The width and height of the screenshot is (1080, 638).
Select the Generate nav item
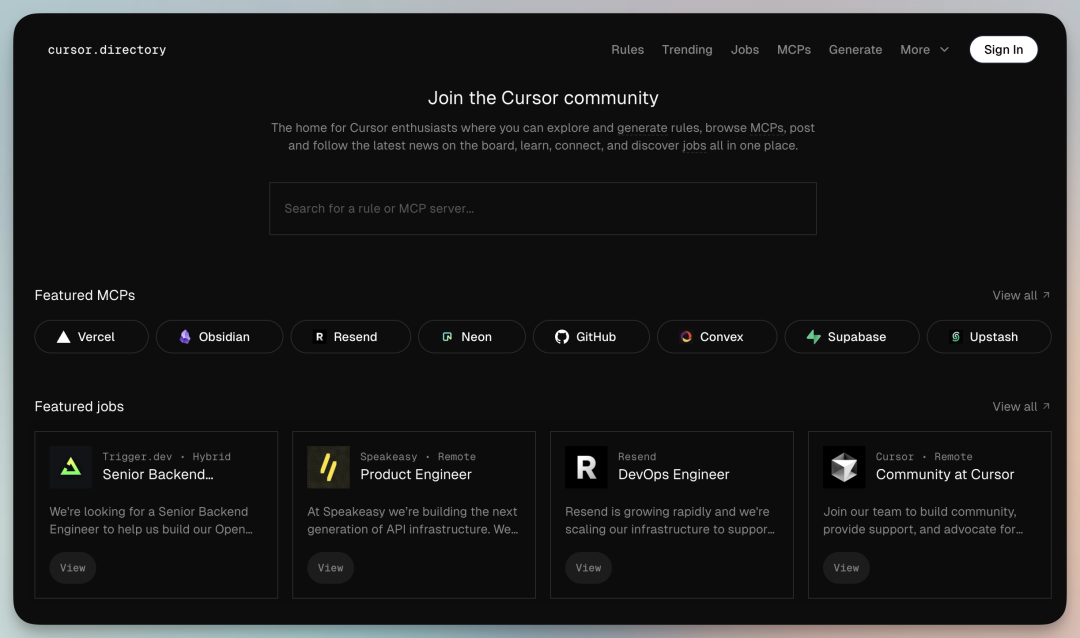855,50
